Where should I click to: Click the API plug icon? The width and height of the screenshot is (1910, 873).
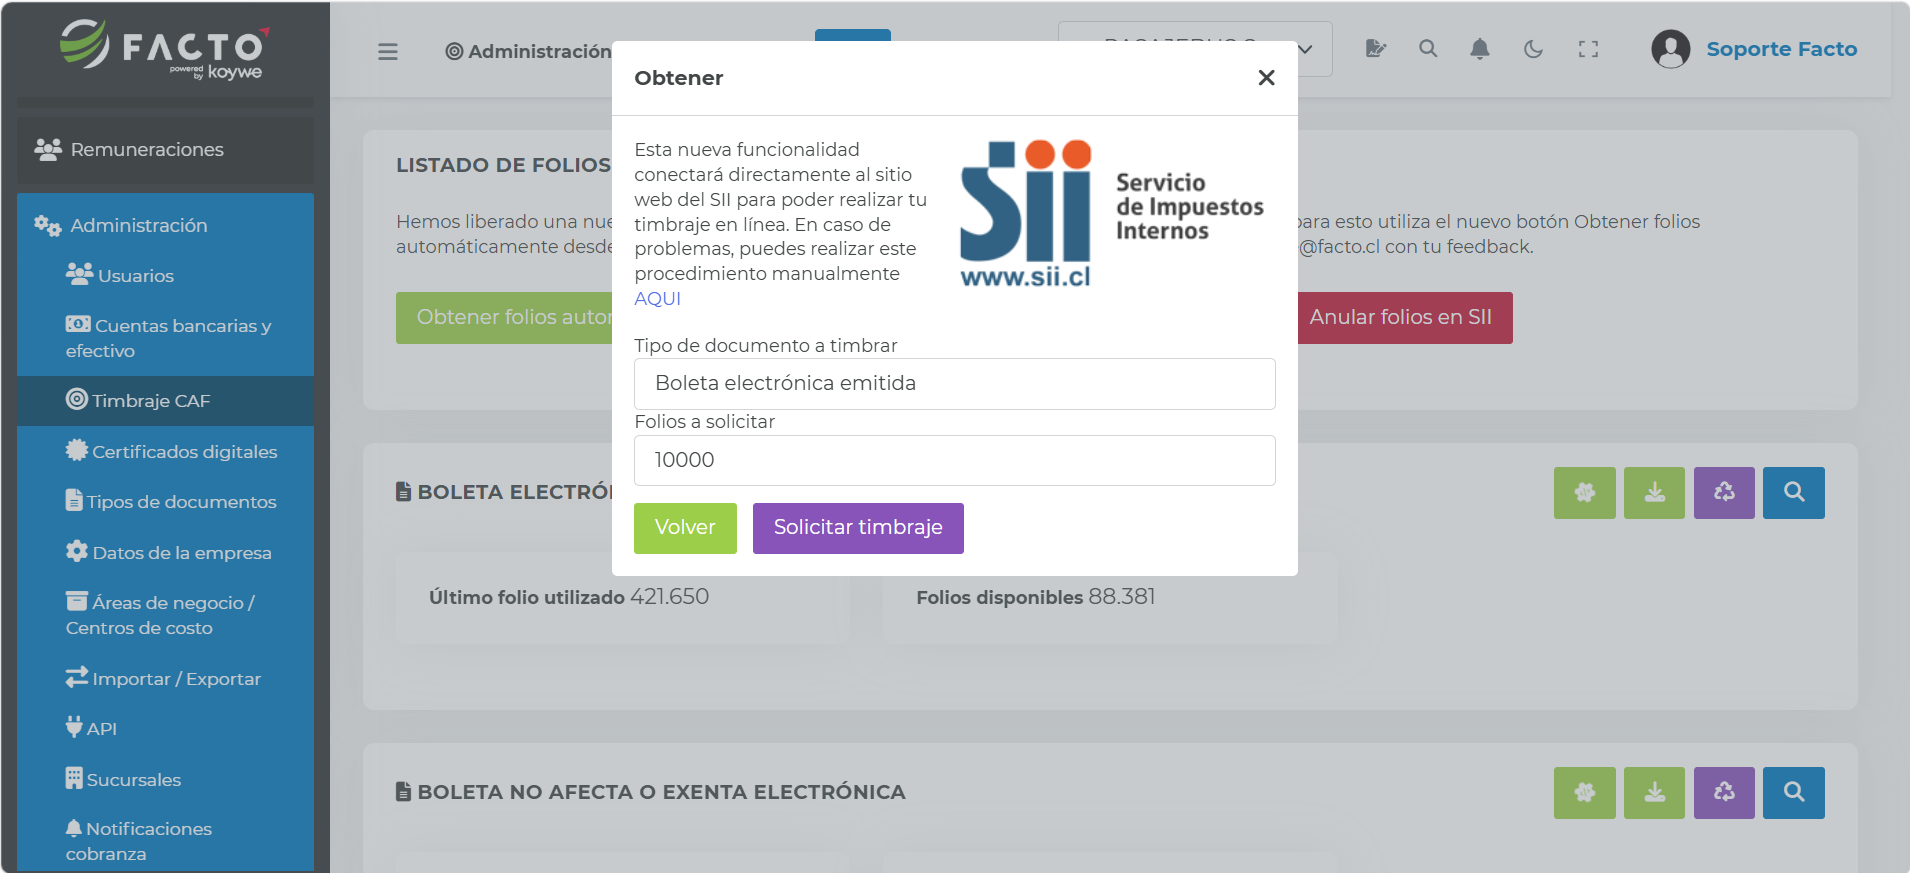pyautogui.click(x=74, y=726)
